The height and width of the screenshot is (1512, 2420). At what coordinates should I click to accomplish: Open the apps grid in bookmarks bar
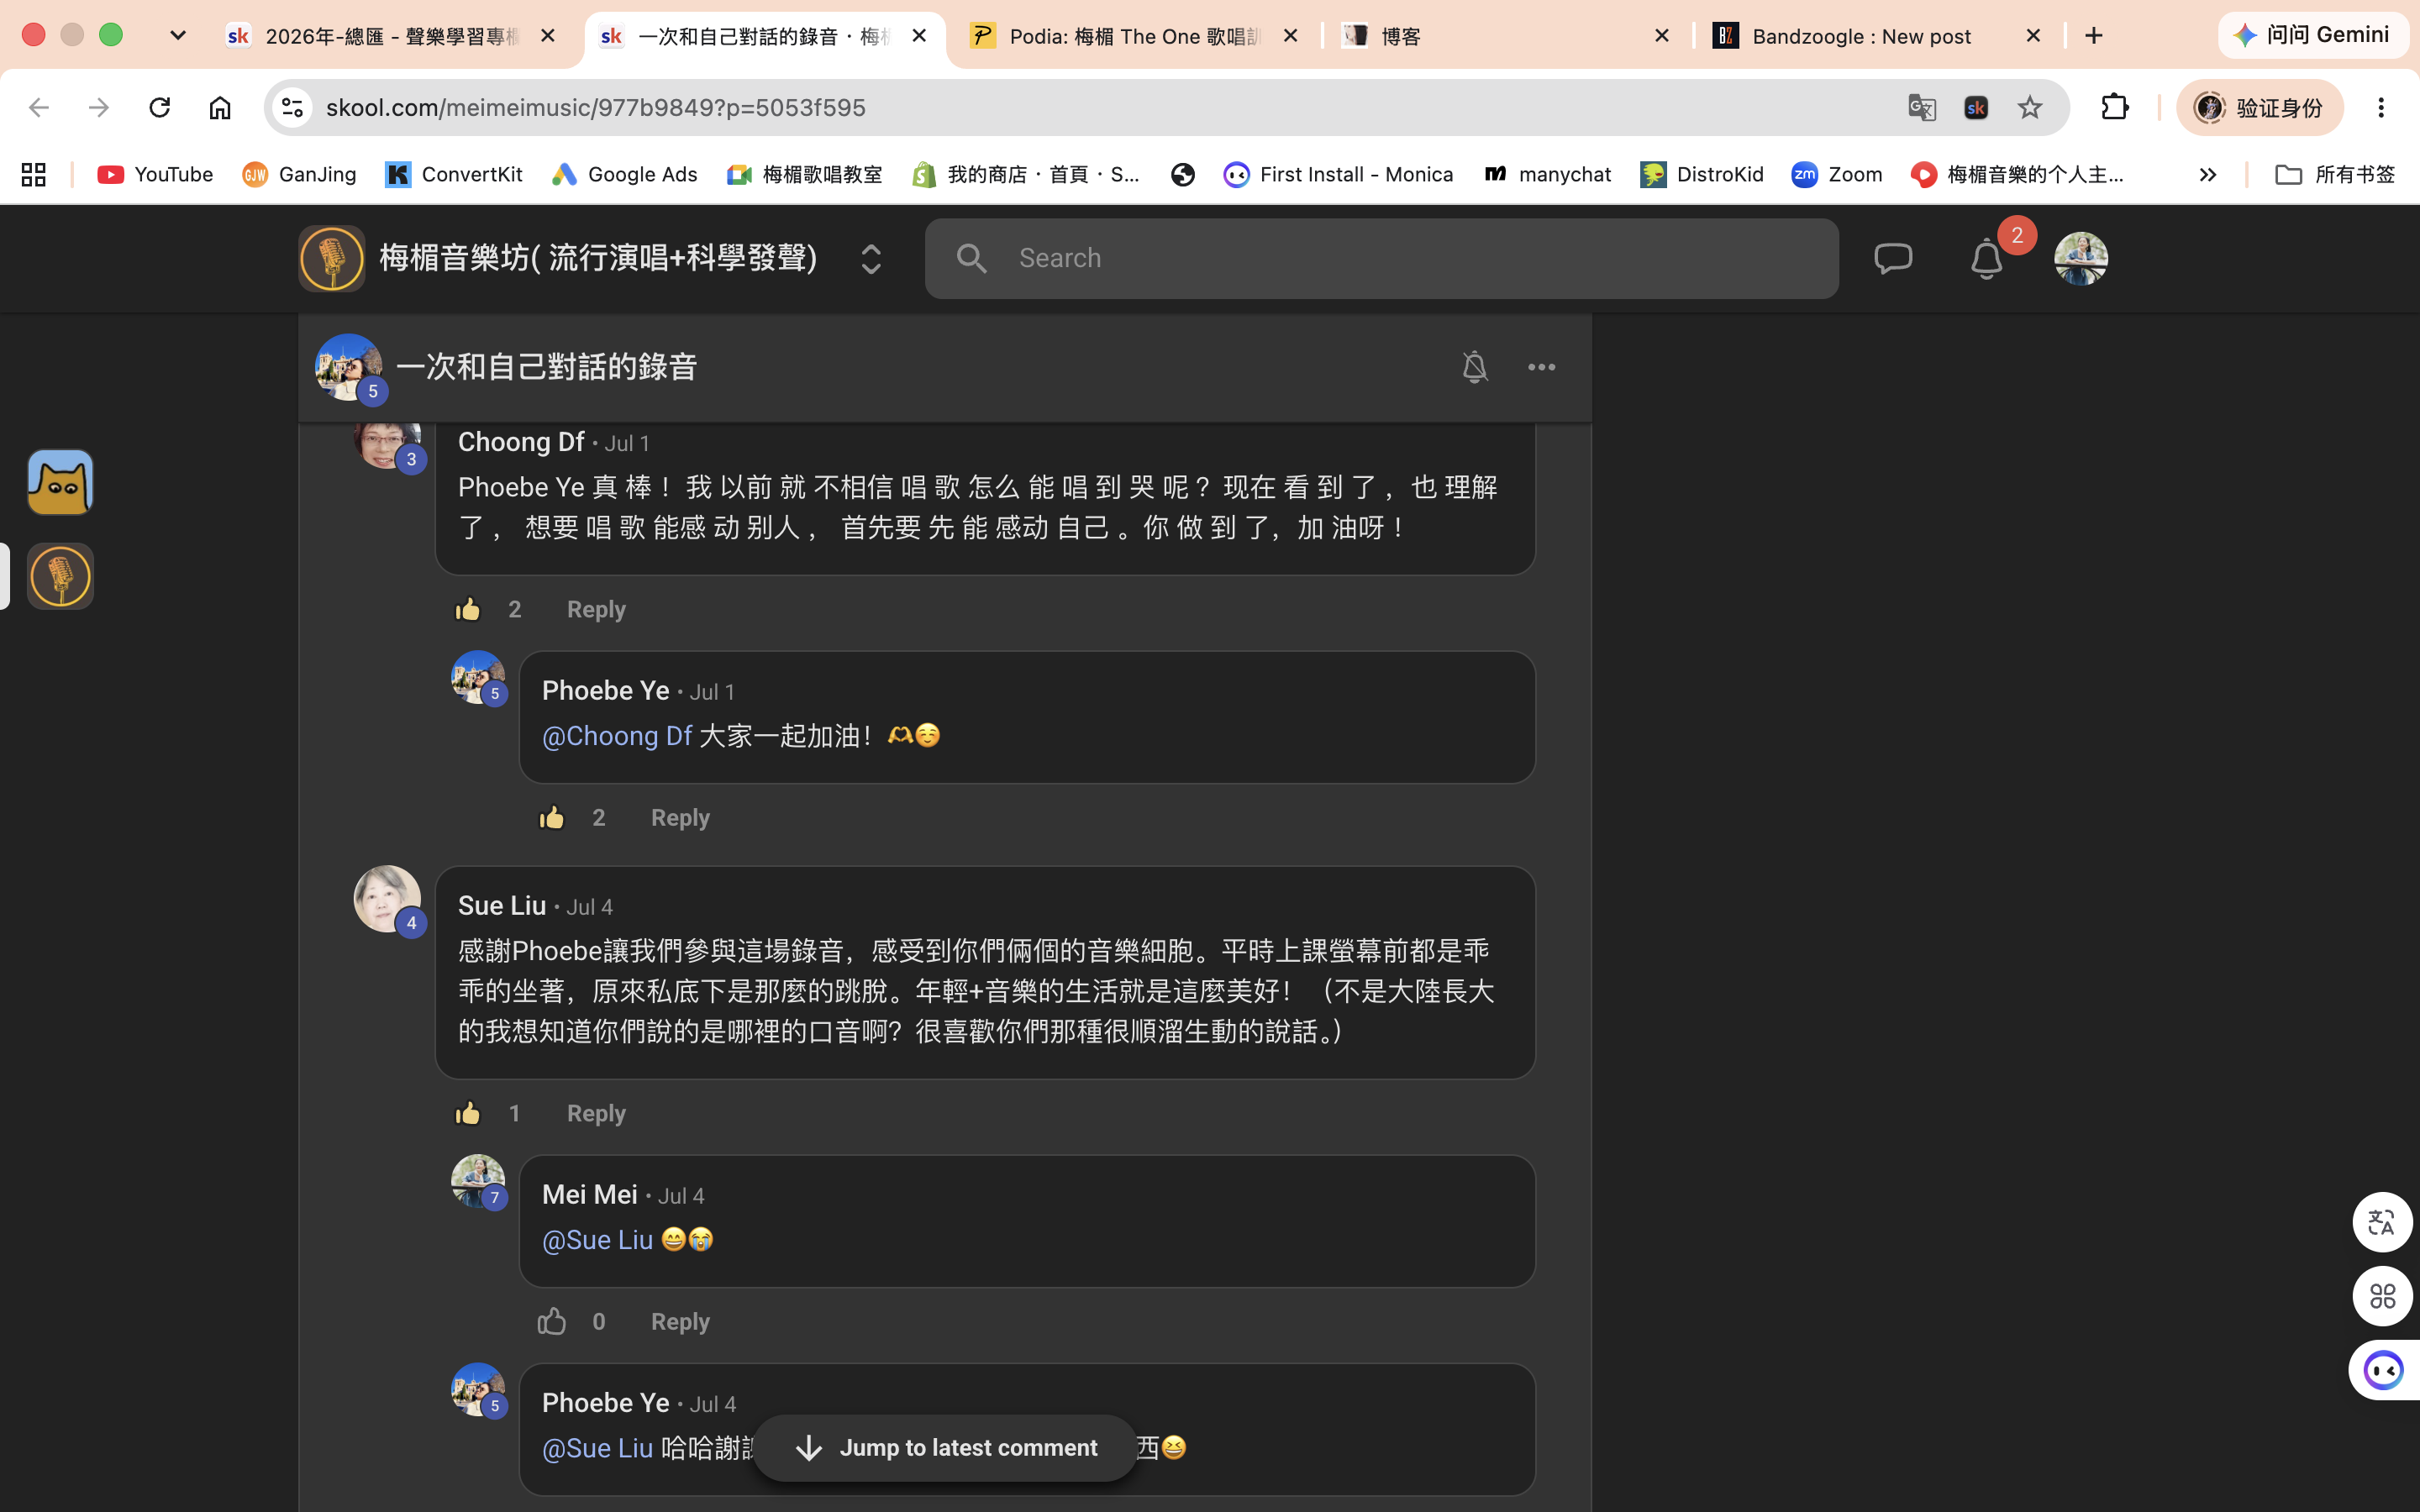tap(33, 174)
